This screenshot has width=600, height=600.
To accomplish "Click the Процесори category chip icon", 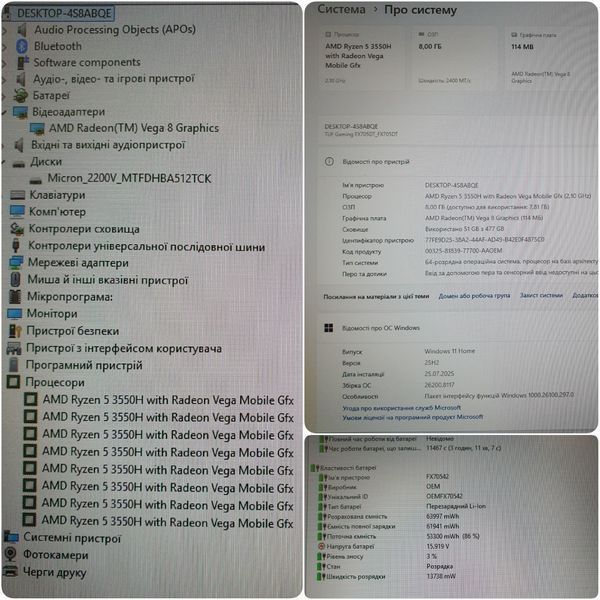I will [x=13, y=382].
